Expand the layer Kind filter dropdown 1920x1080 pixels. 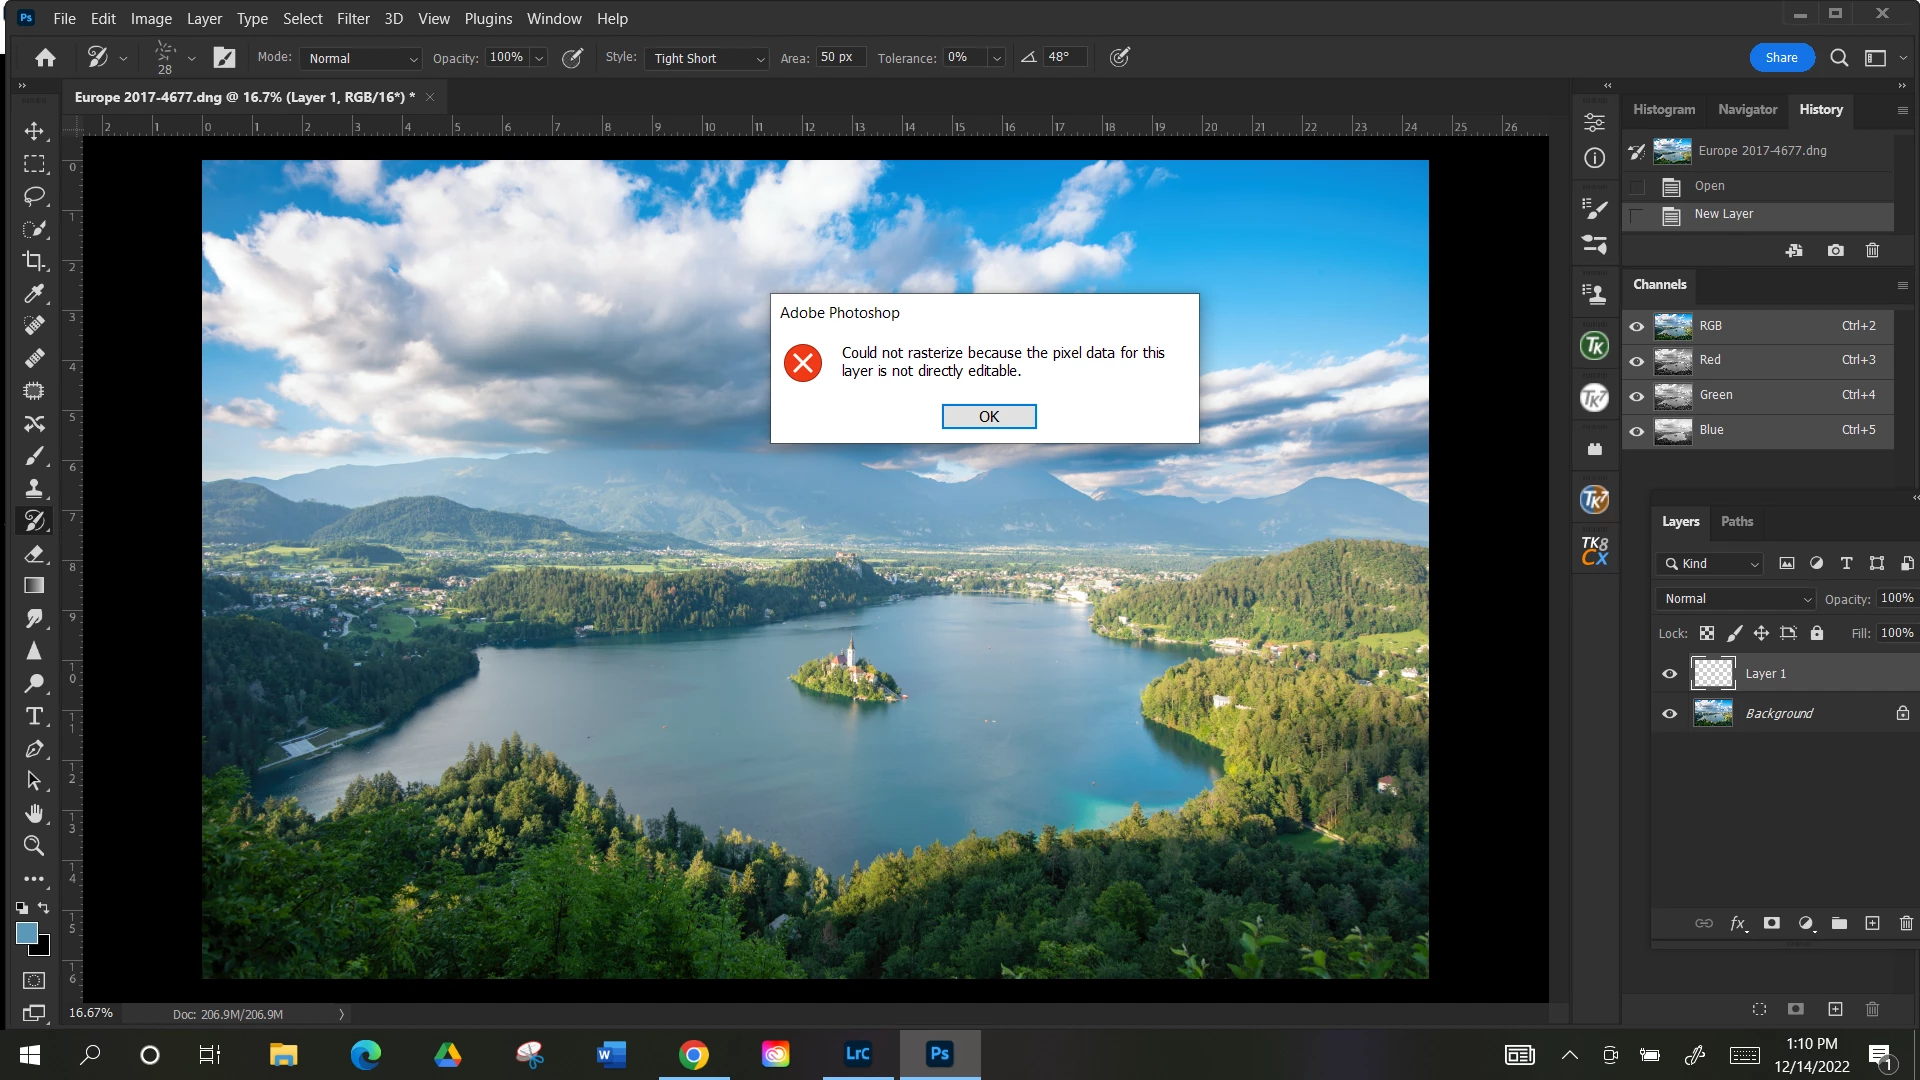(x=1710, y=564)
